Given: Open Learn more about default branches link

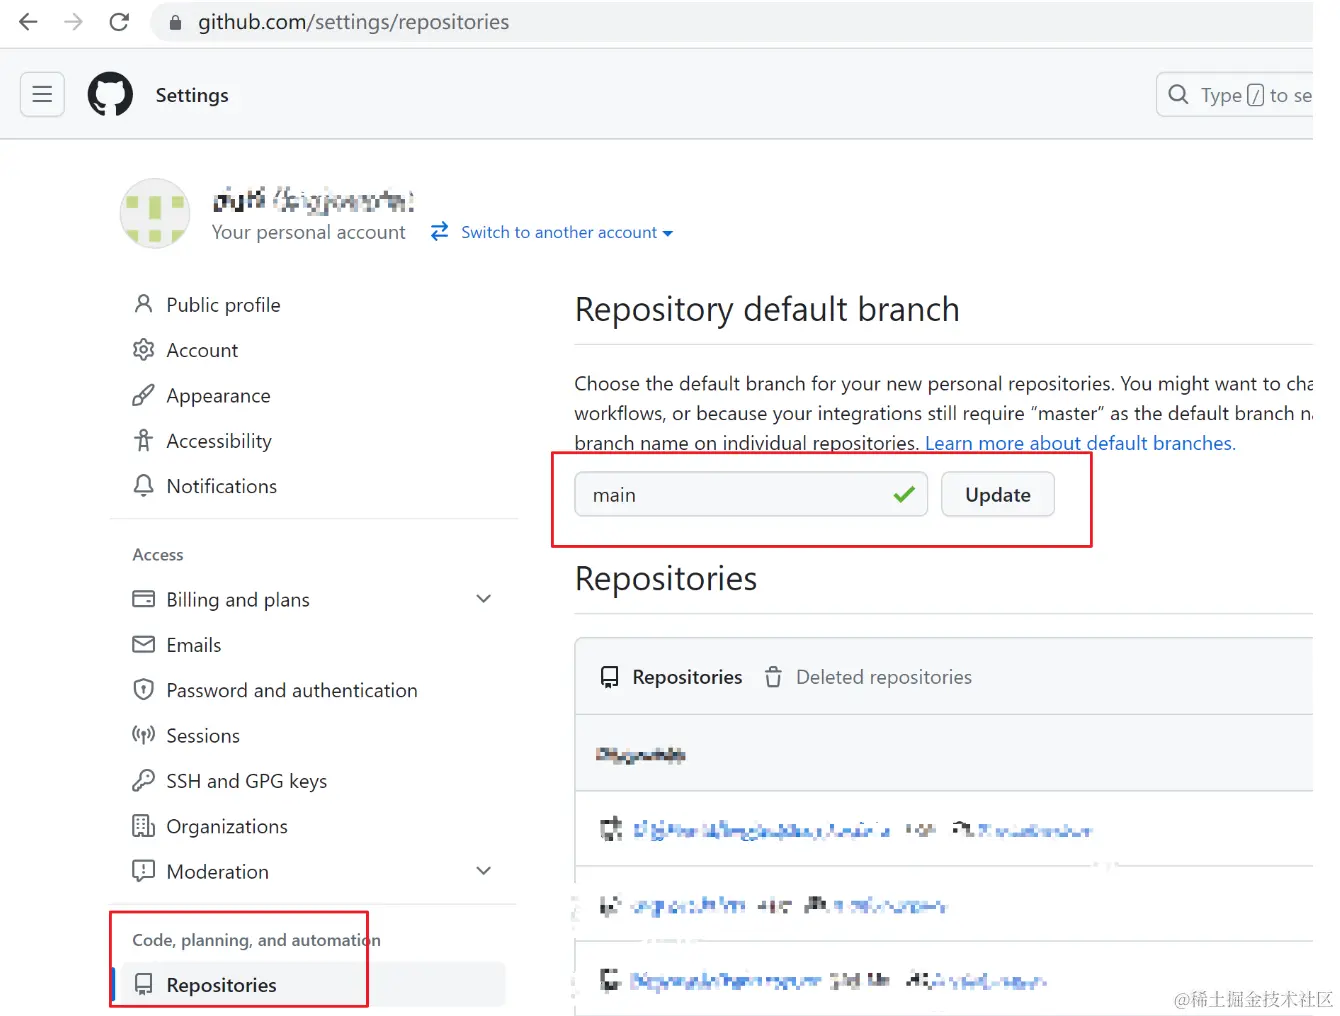Looking at the screenshot, I should click(1080, 443).
